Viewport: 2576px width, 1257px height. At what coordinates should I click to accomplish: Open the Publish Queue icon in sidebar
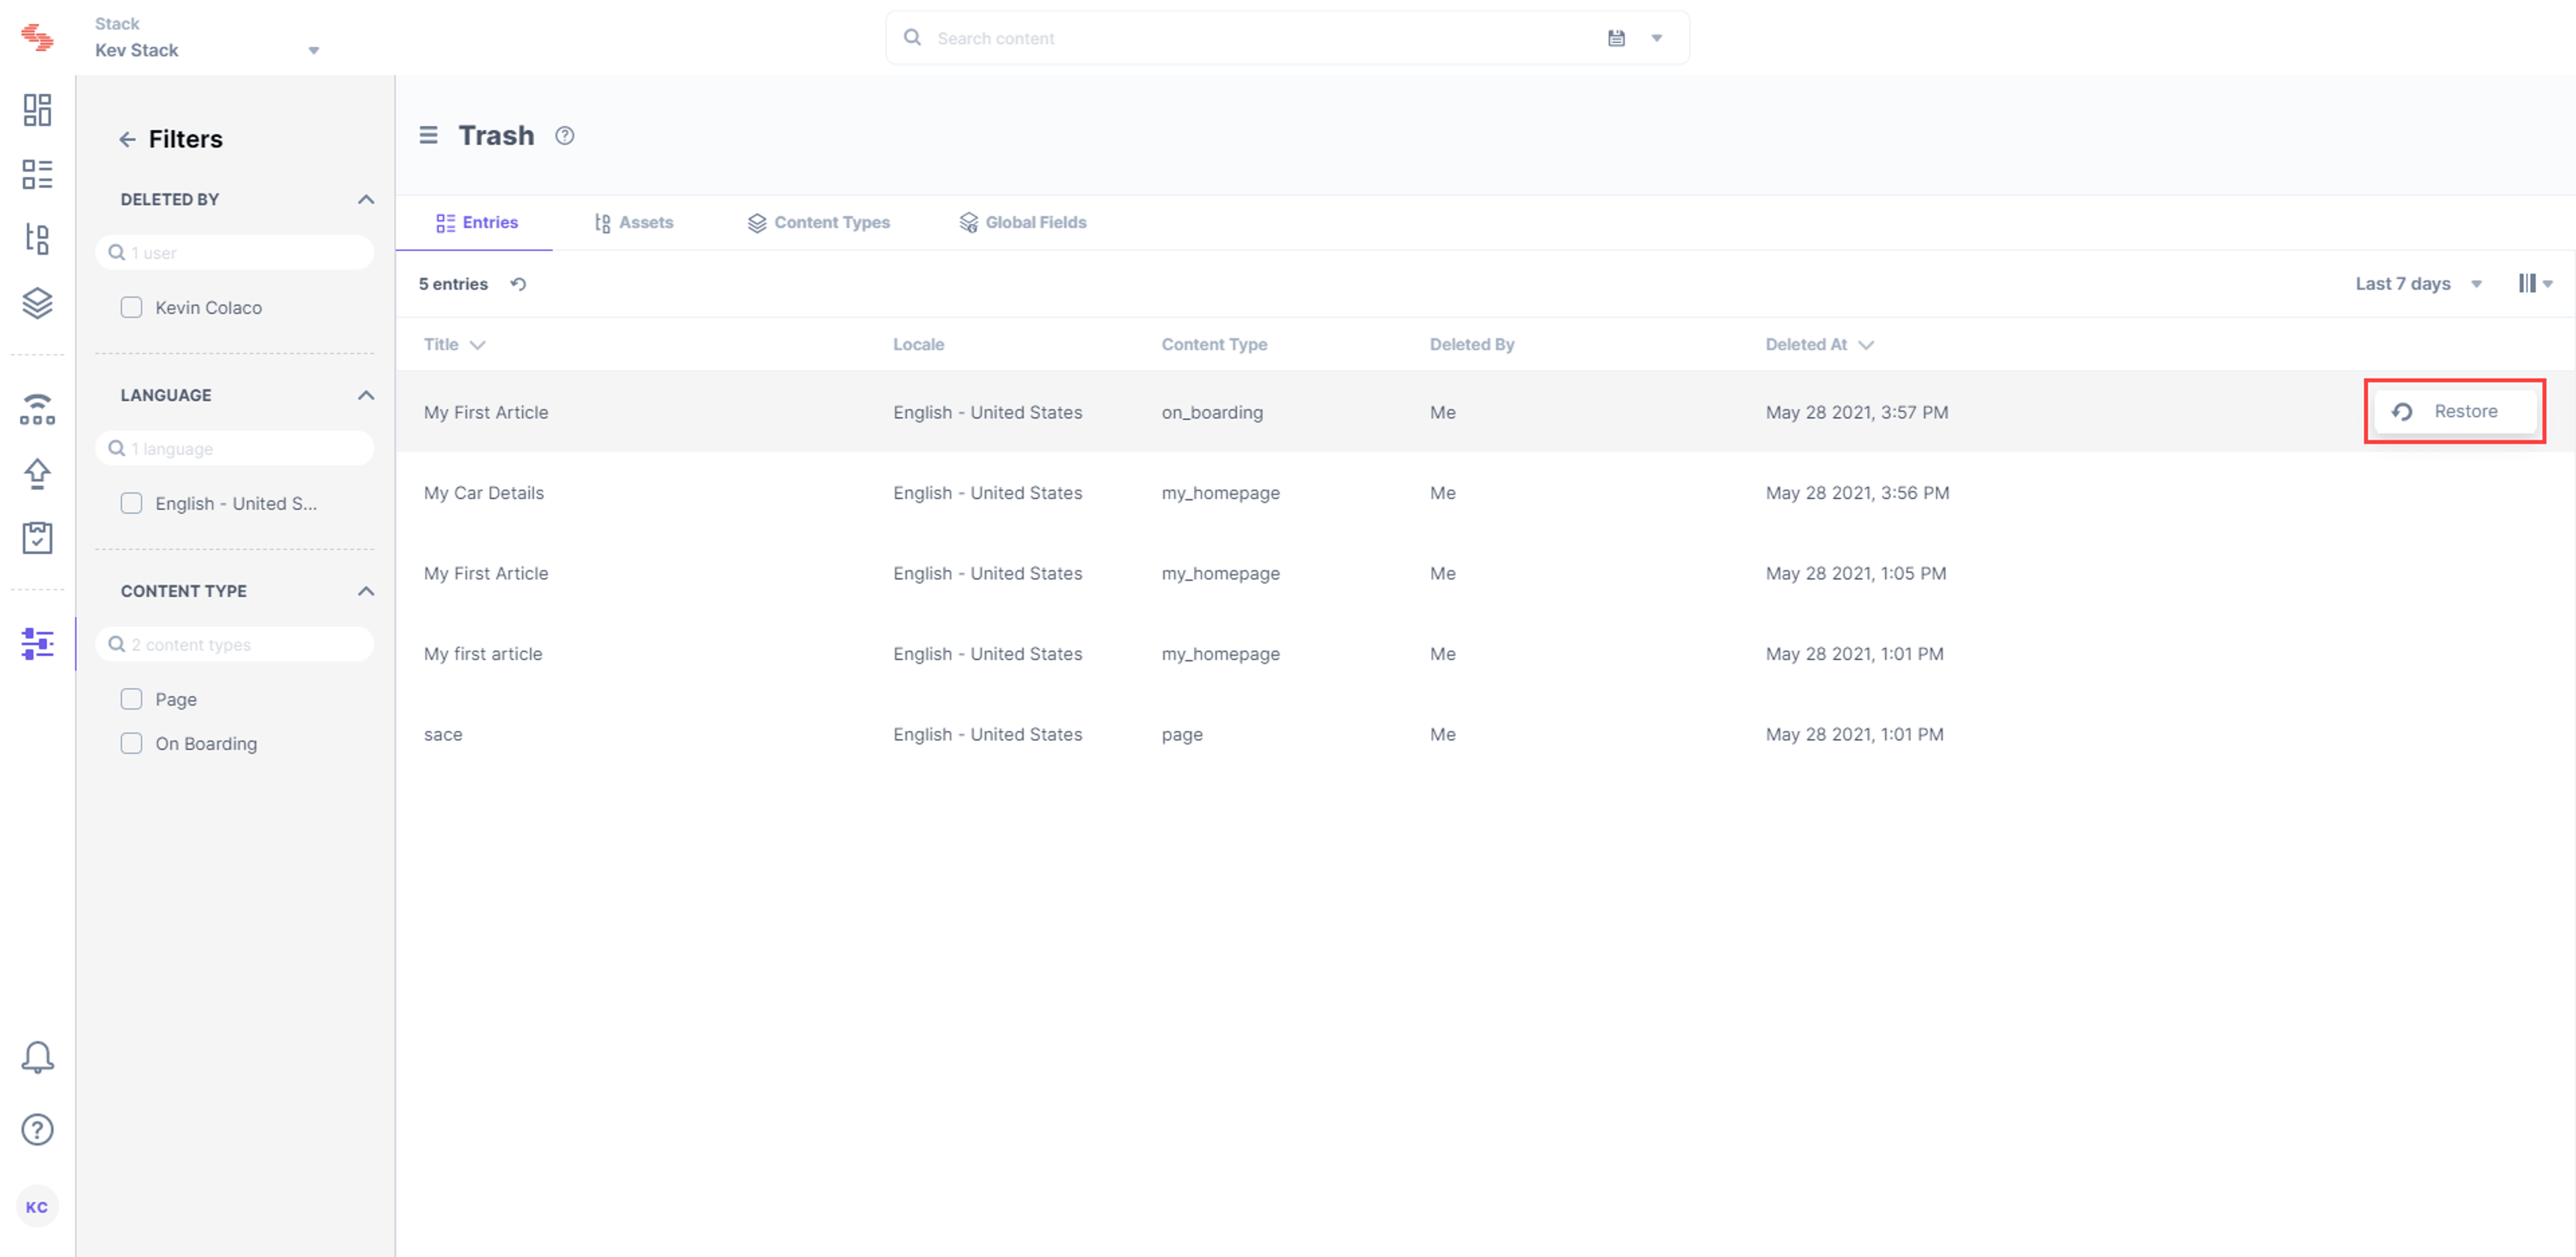click(37, 409)
